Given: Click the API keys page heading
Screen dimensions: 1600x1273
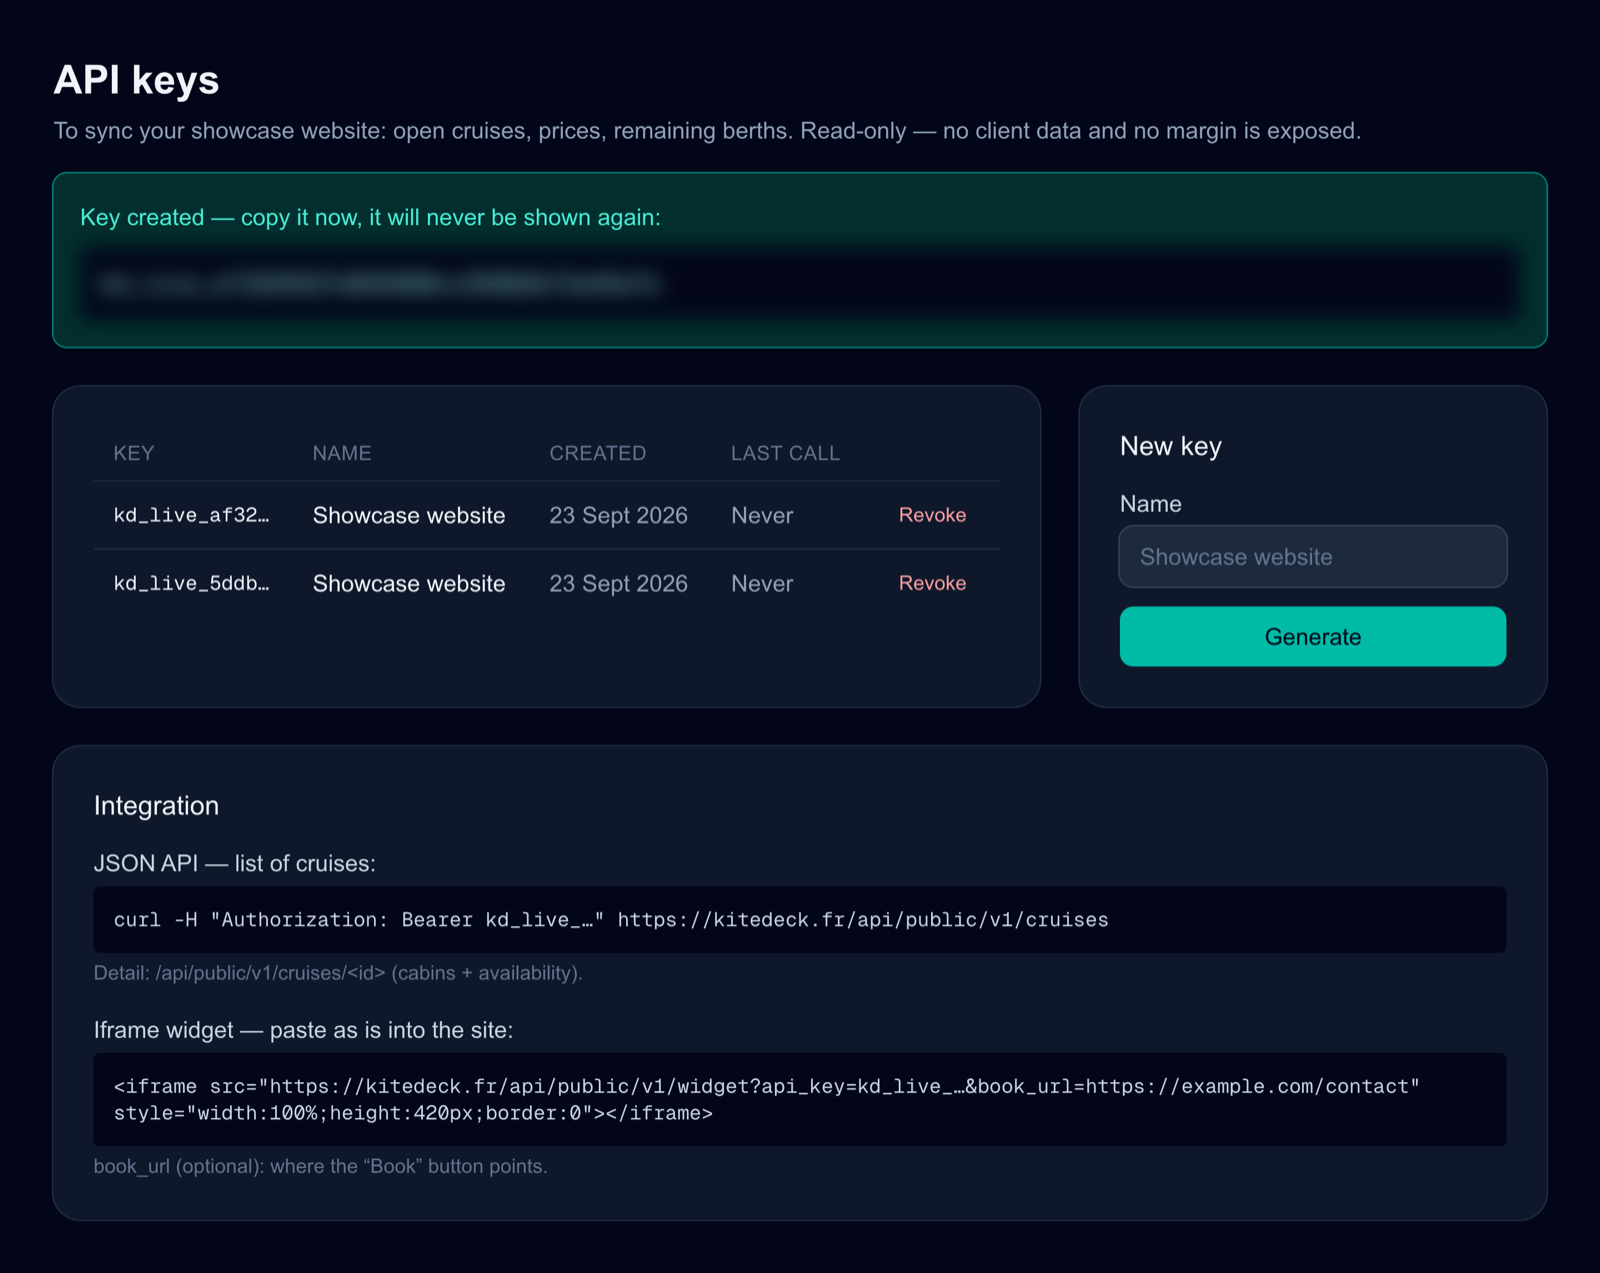Looking at the screenshot, I should pyautogui.click(x=136, y=80).
